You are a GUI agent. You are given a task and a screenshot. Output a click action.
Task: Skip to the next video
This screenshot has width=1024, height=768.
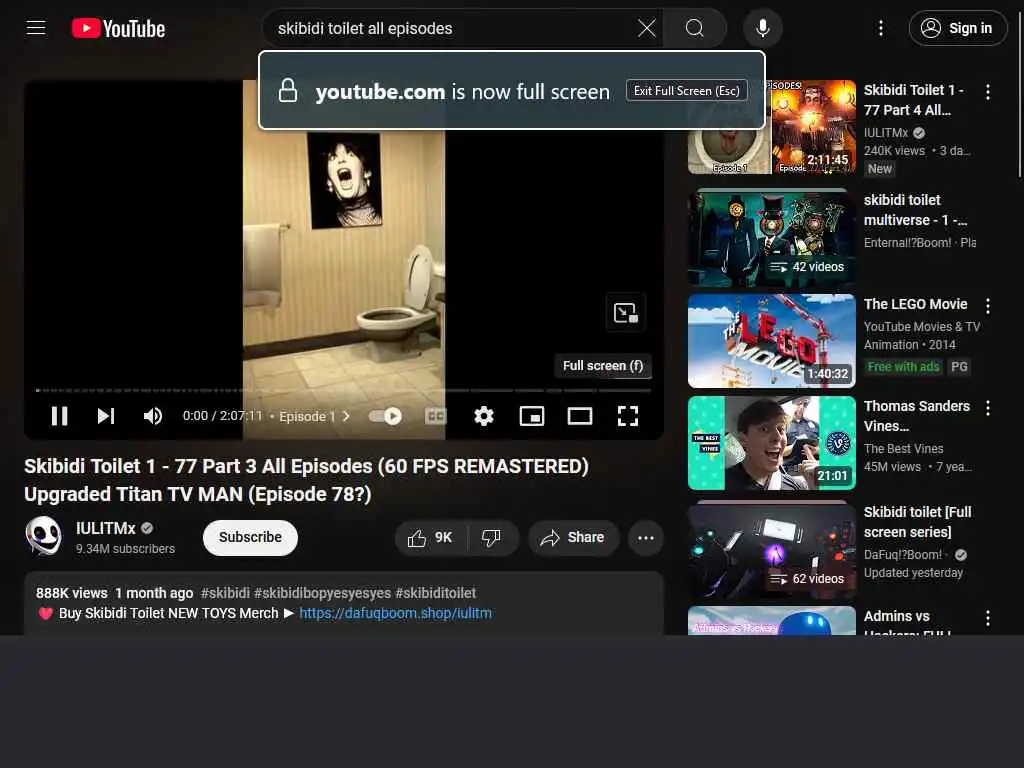[106, 416]
